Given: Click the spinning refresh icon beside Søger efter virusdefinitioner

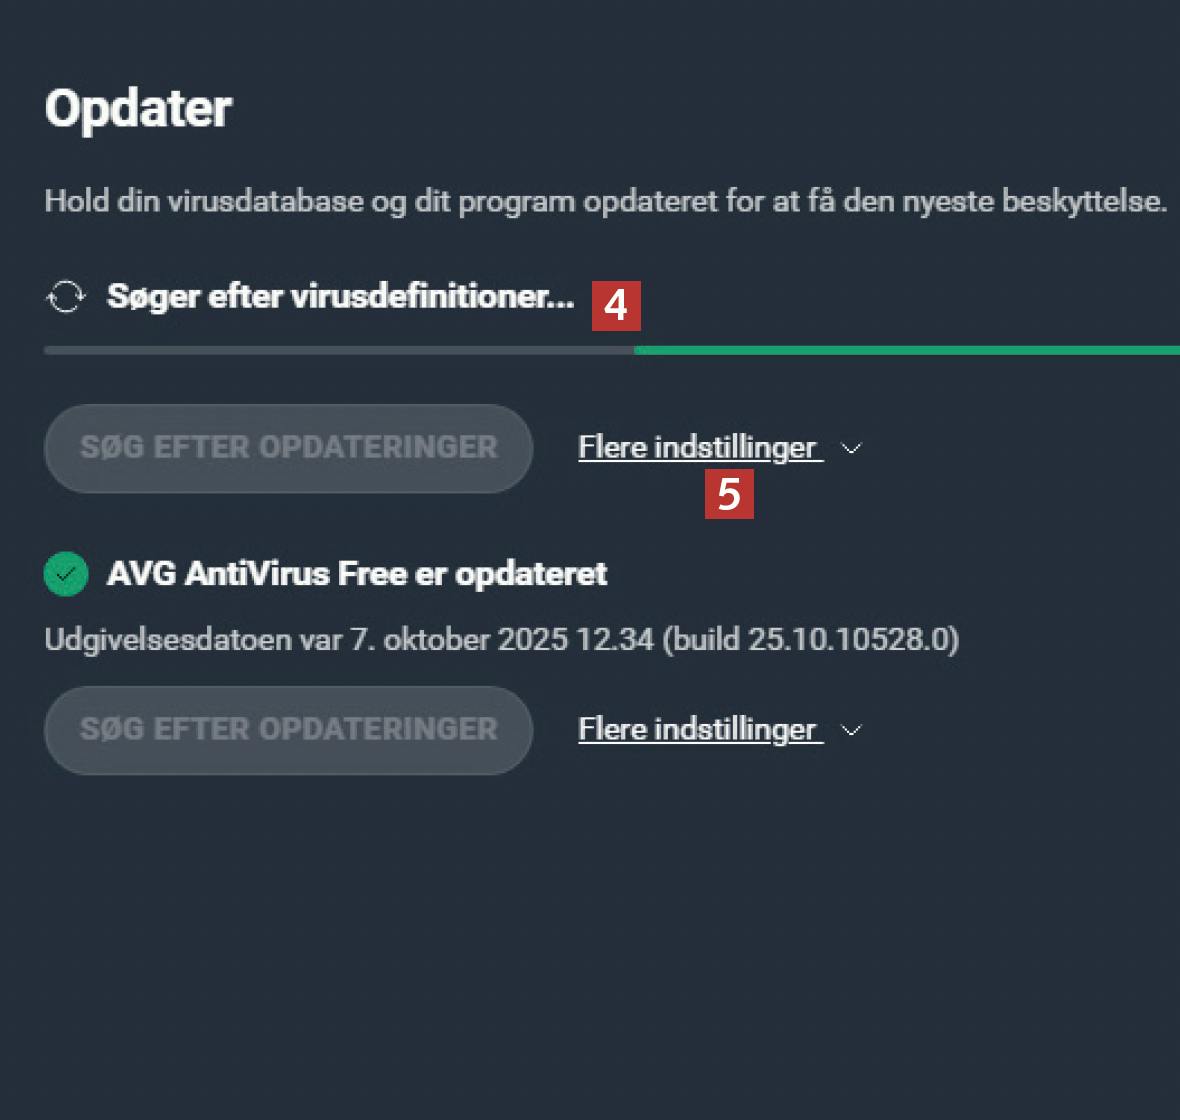Looking at the screenshot, I should click(66, 297).
